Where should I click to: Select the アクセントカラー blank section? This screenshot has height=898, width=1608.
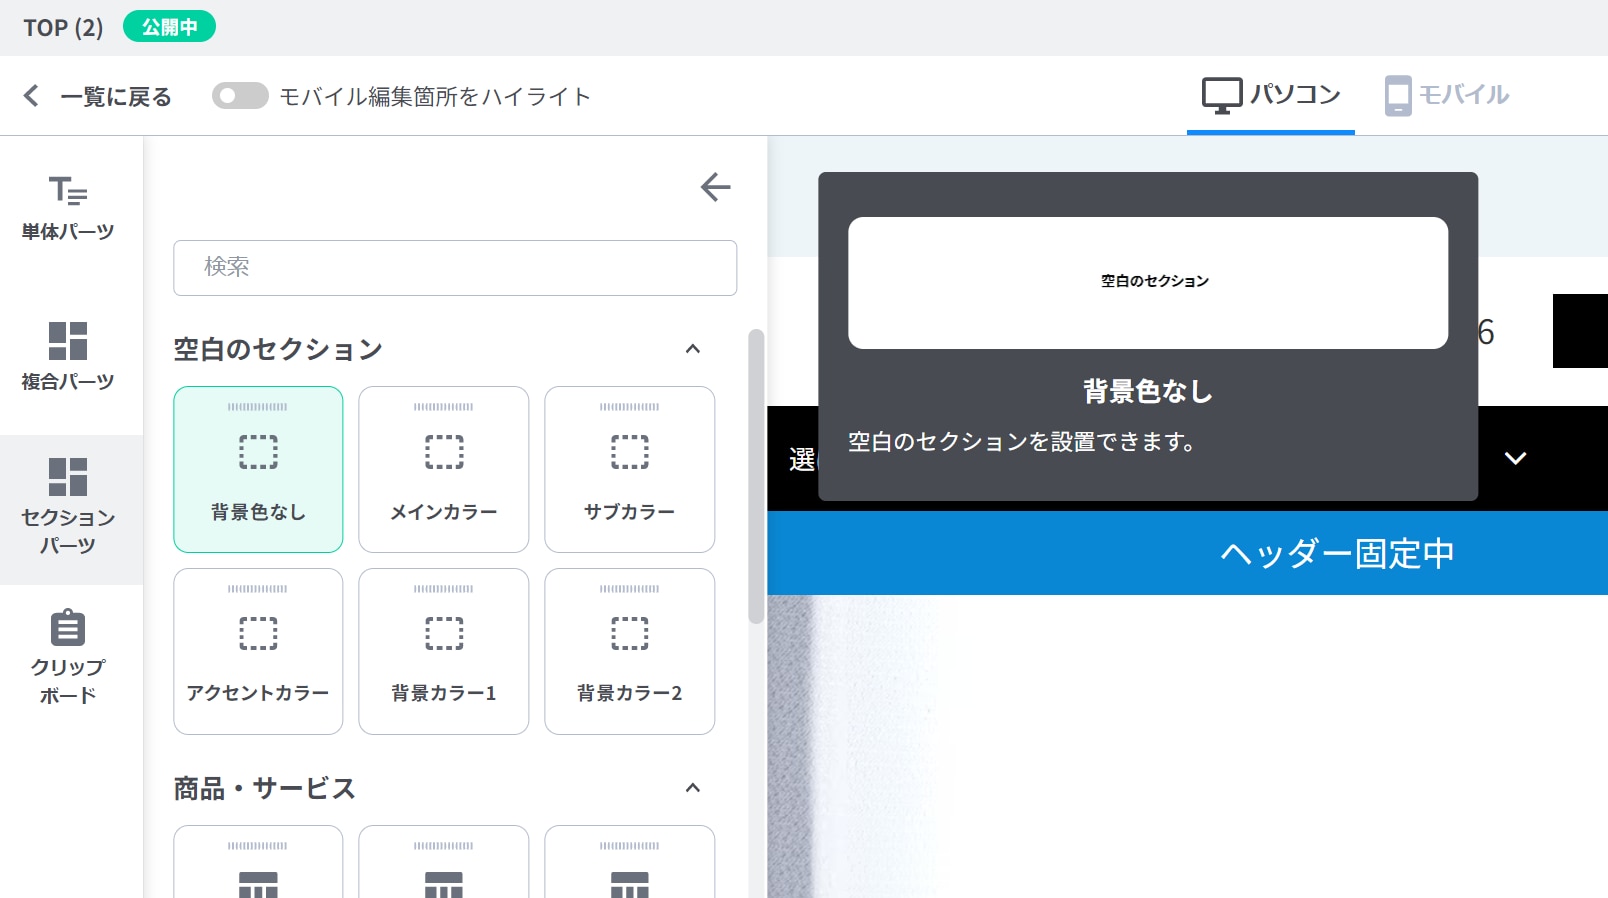(258, 651)
